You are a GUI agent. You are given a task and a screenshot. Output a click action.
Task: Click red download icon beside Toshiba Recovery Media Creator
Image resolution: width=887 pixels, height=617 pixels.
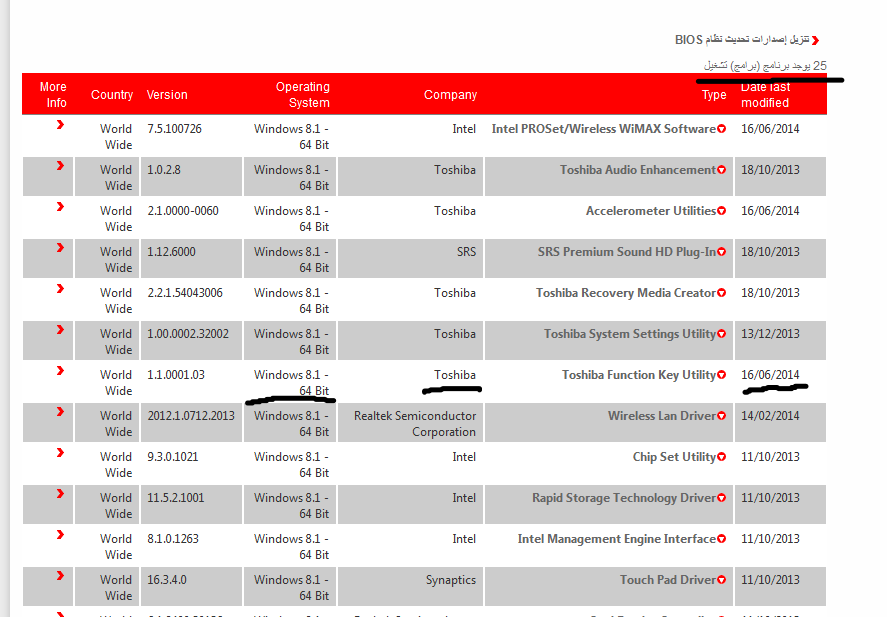click(x=721, y=293)
